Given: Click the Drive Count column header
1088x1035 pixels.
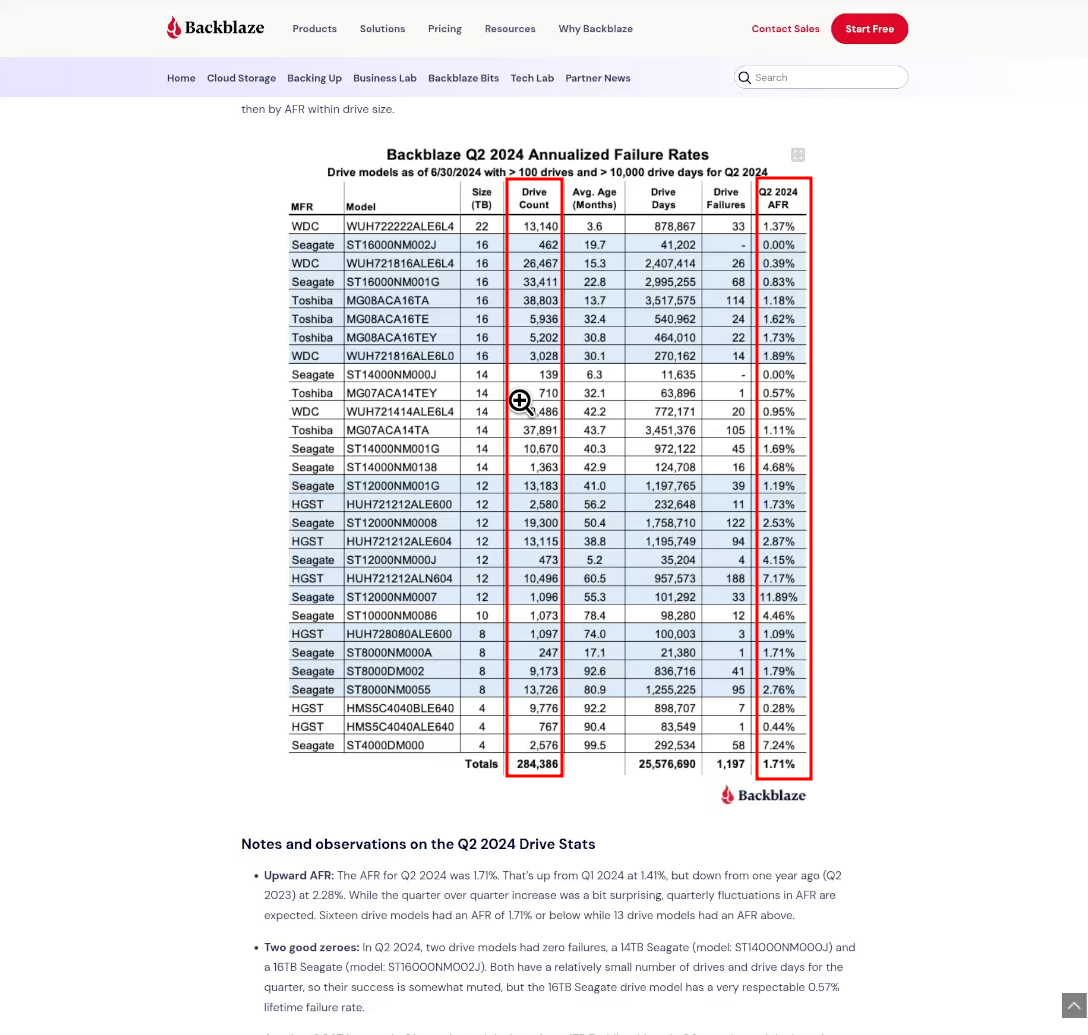Looking at the screenshot, I should 534,198.
